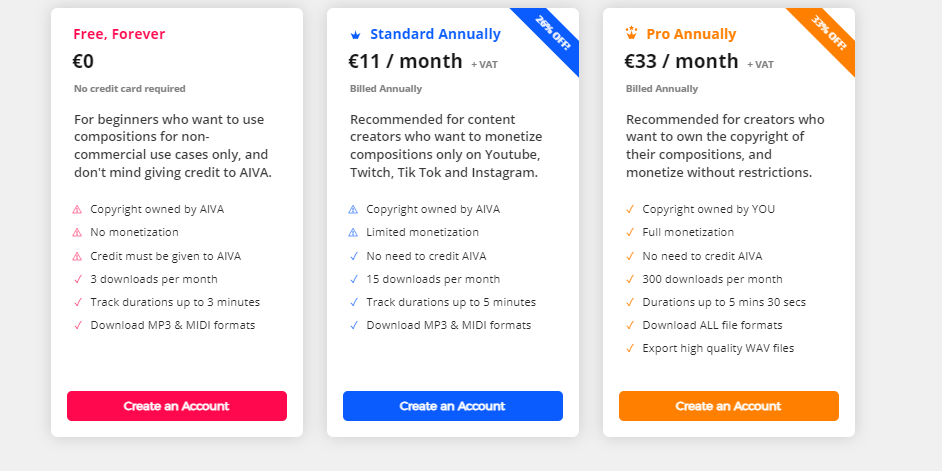Image resolution: width=942 pixels, height=471 pixels.
Task: Select the Standard Annually plan heading
Action: (x=435, y=34)
